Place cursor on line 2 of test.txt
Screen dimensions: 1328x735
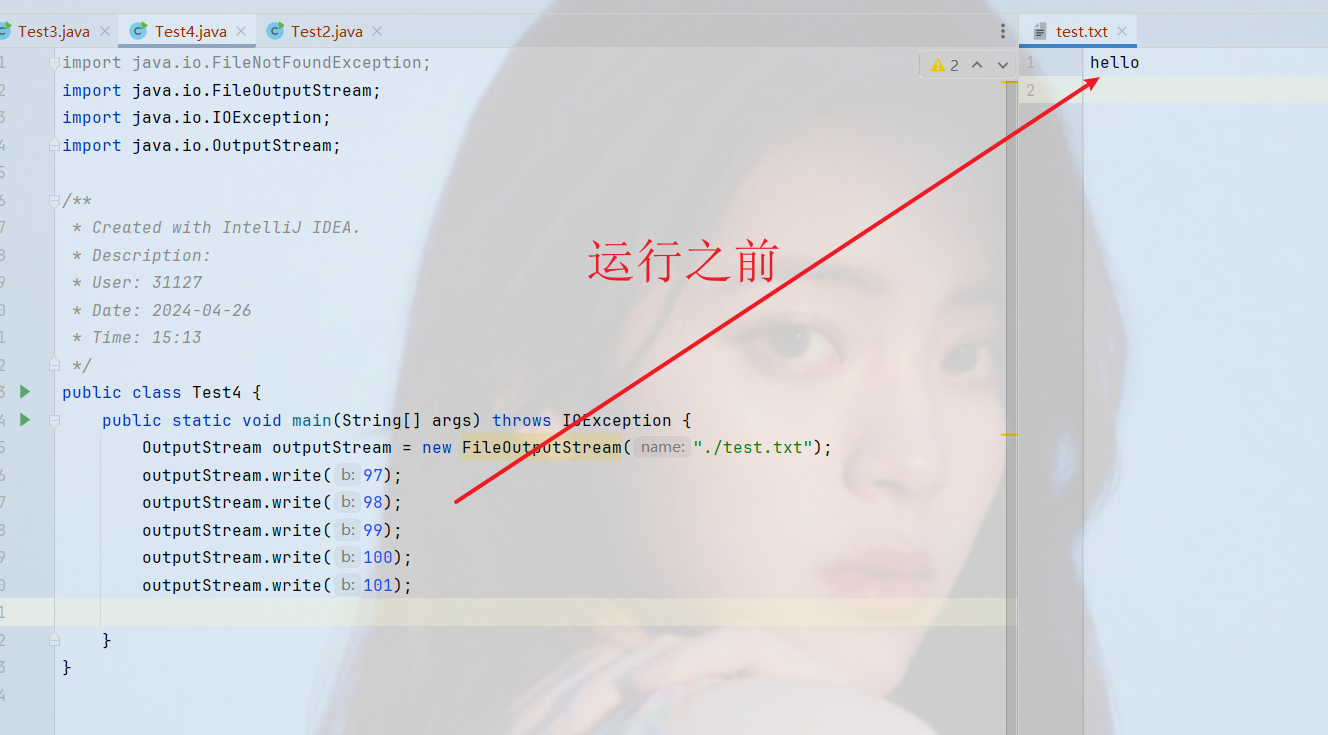click(1205, 90)
